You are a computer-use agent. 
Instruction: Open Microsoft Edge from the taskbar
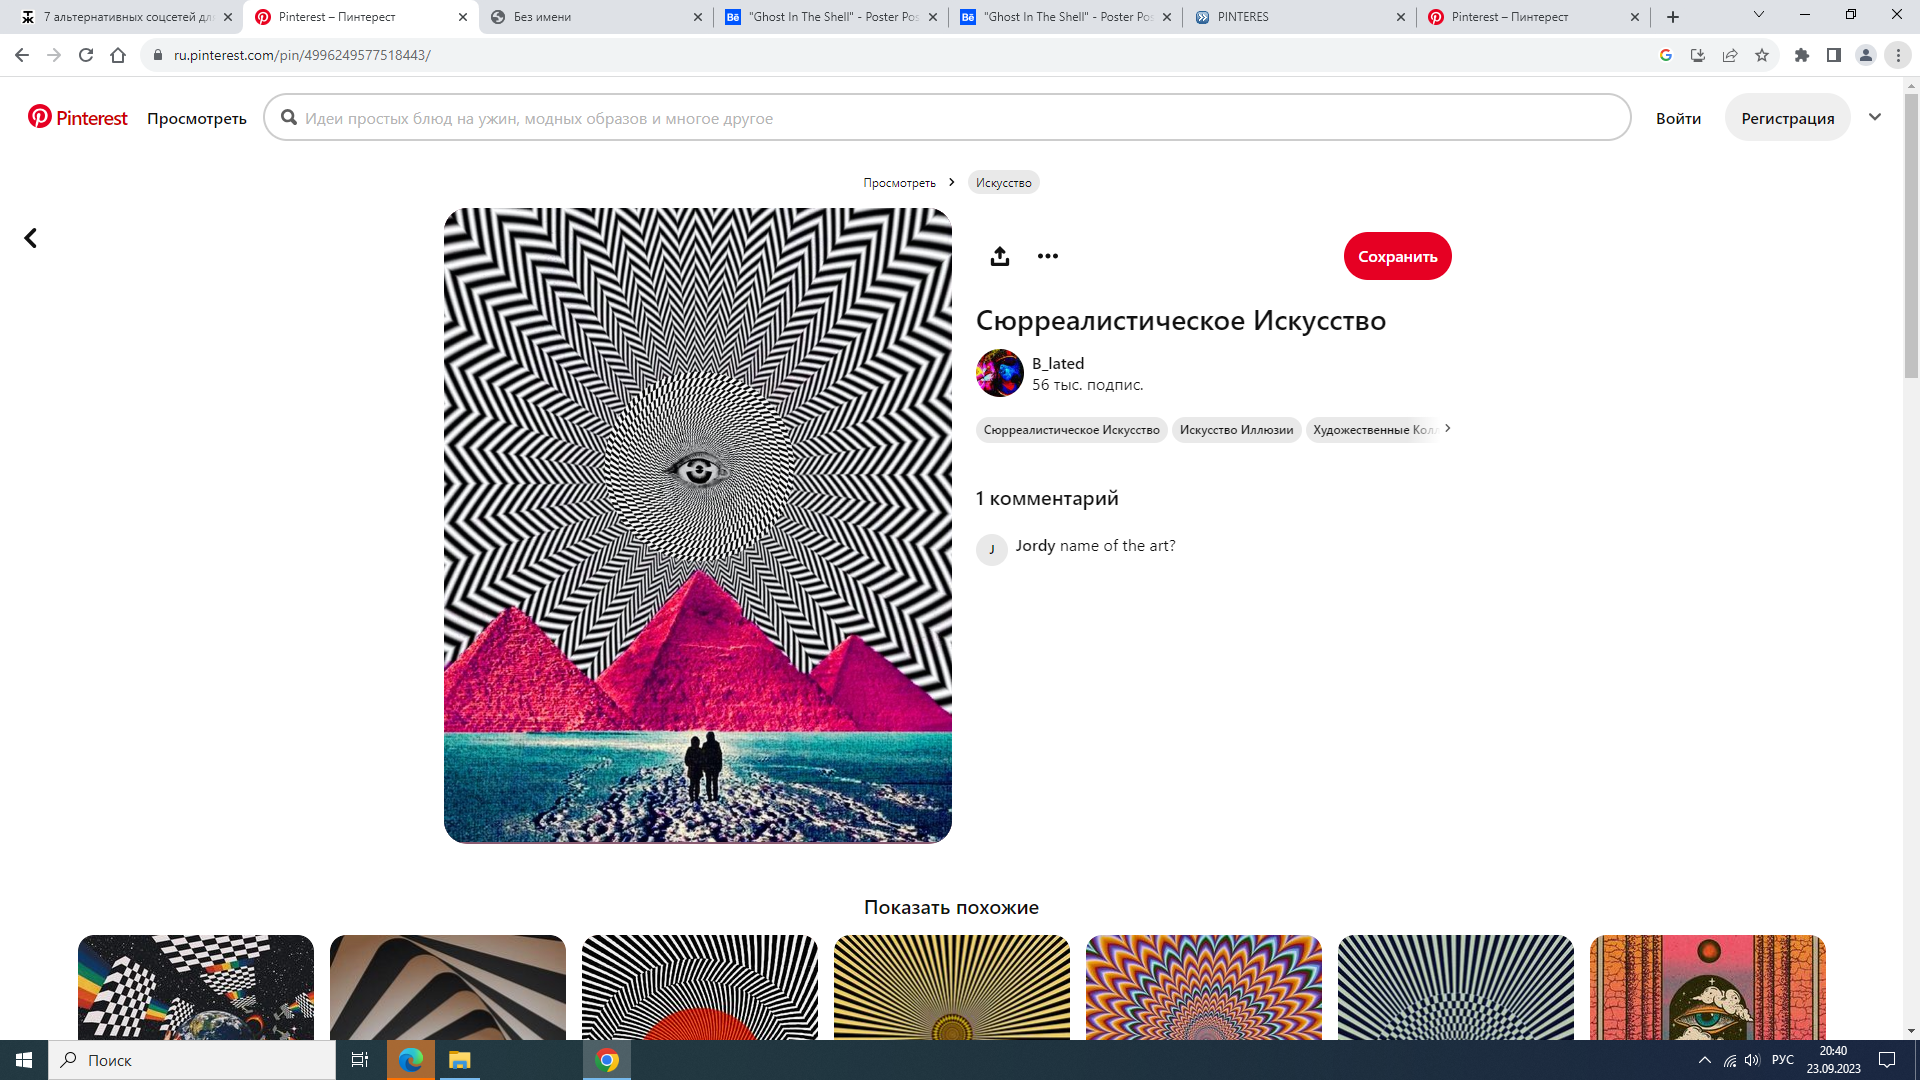[411, 1060]
